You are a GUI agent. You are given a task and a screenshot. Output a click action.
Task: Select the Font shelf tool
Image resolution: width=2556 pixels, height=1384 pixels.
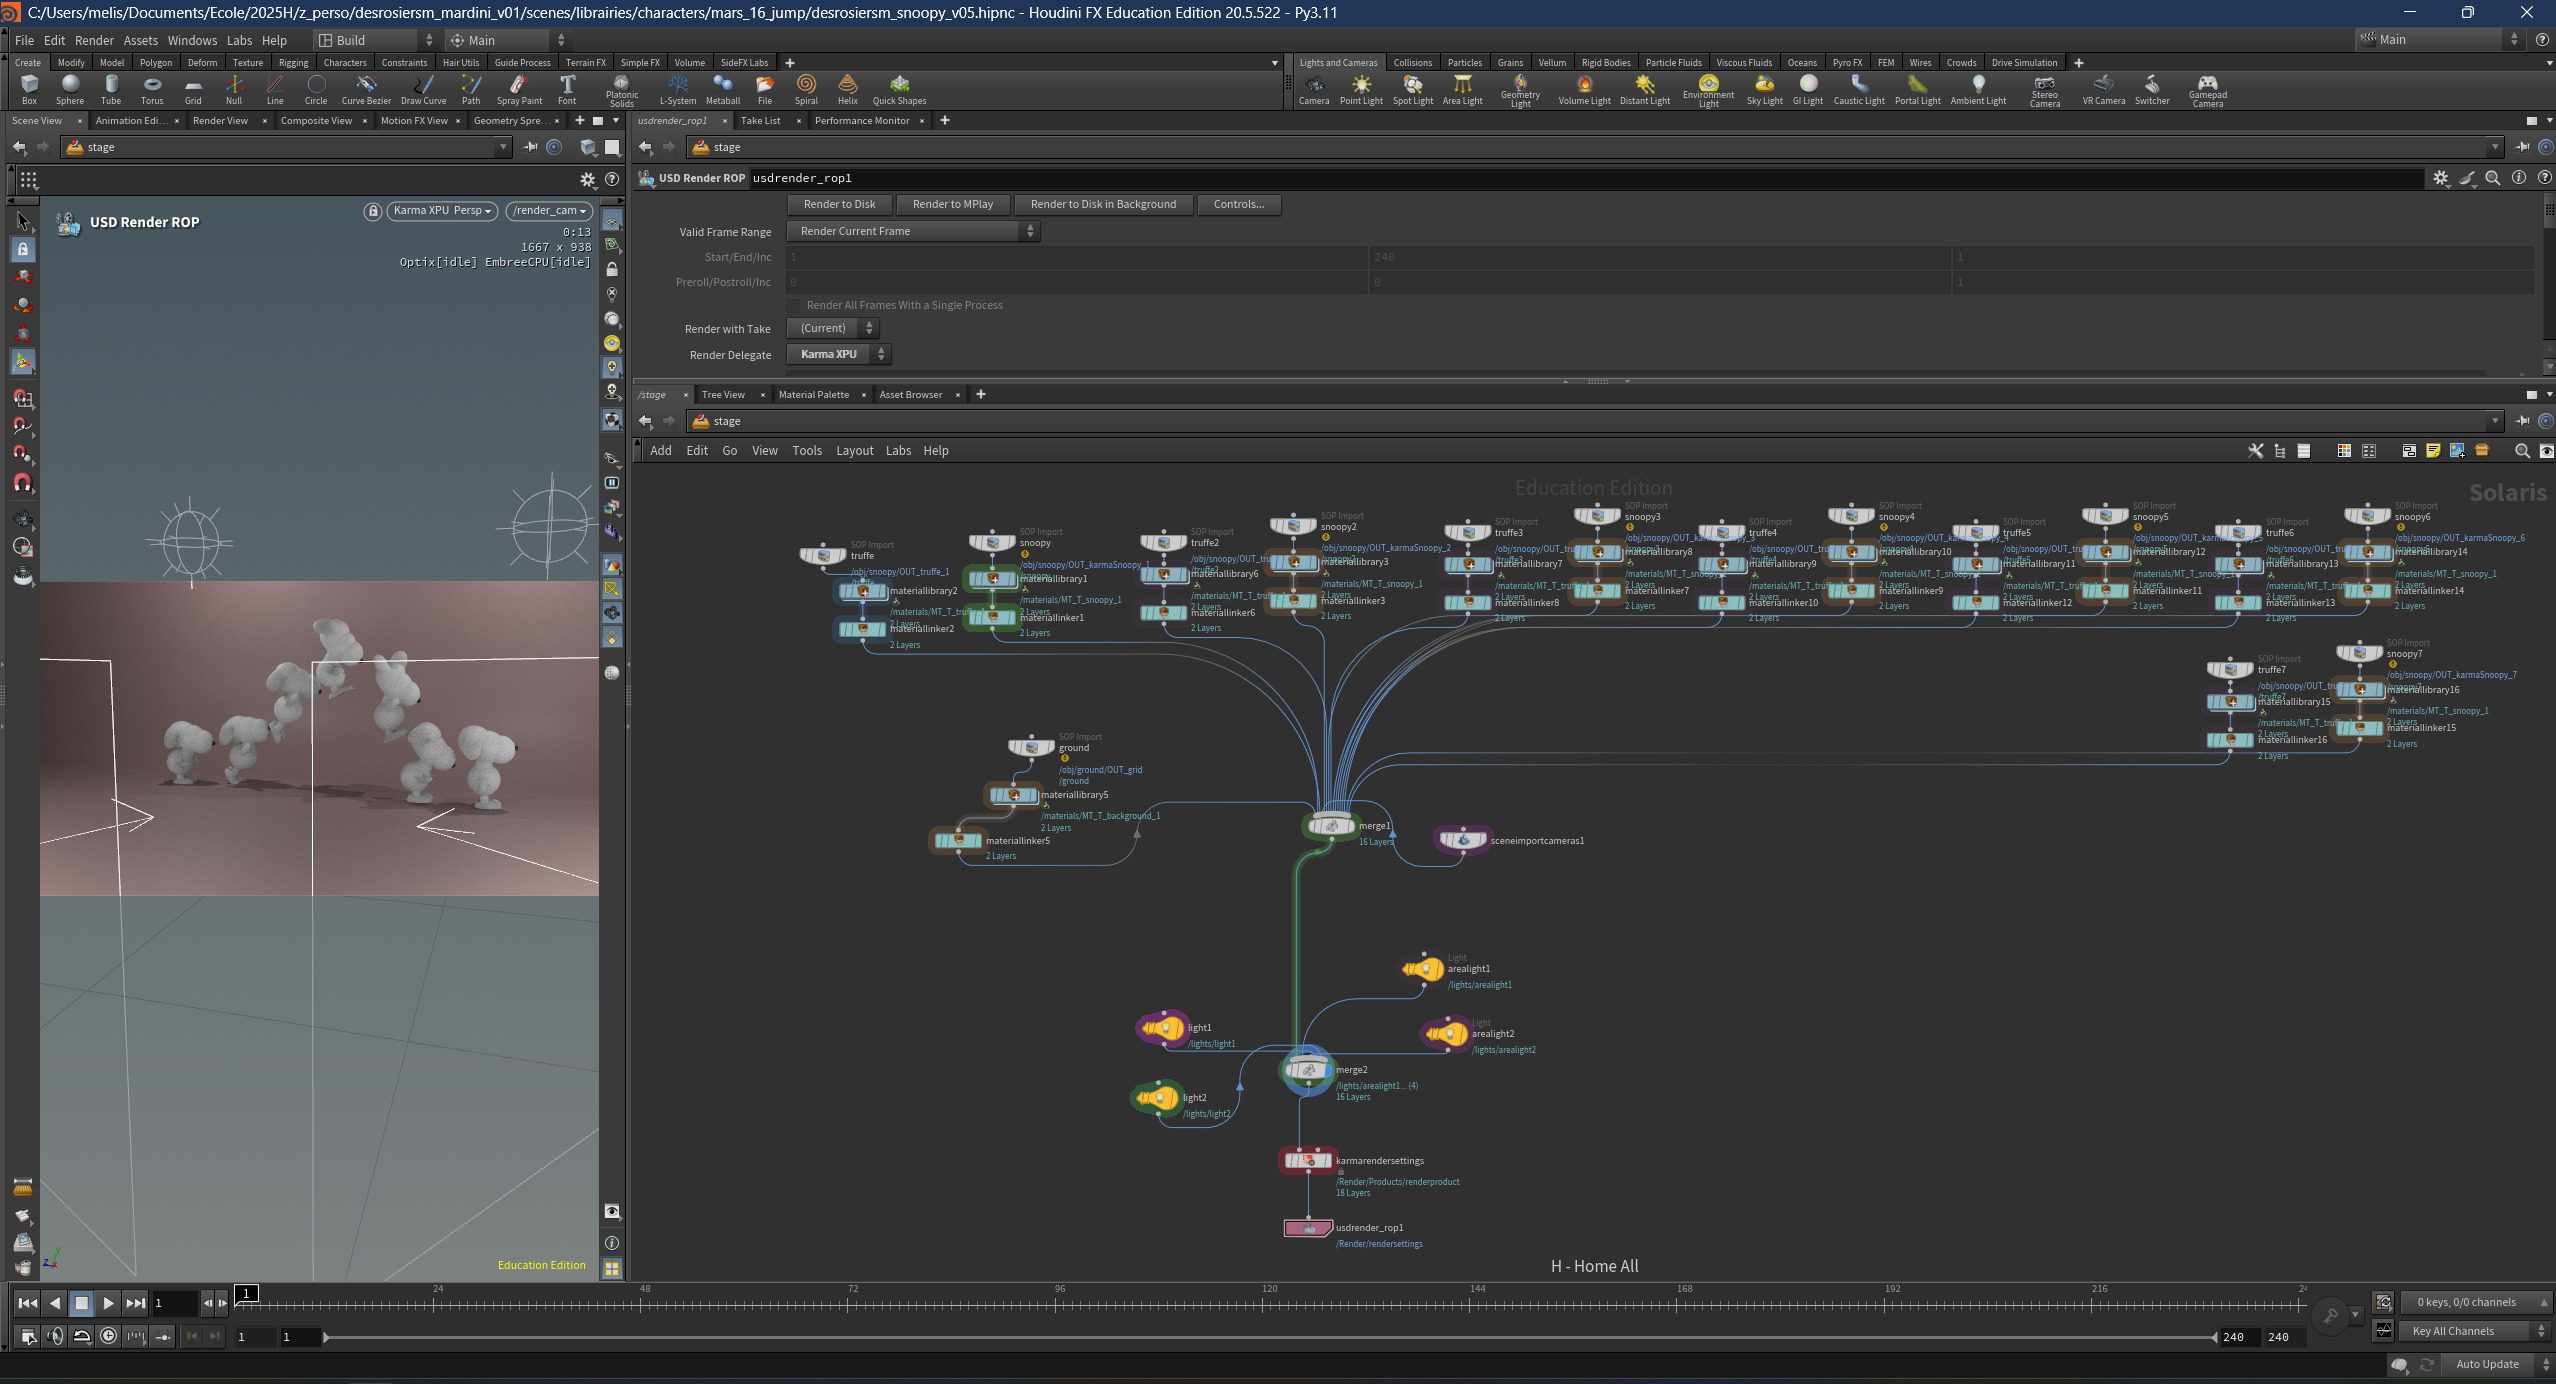pyautogui.click(x=567, y=89)
